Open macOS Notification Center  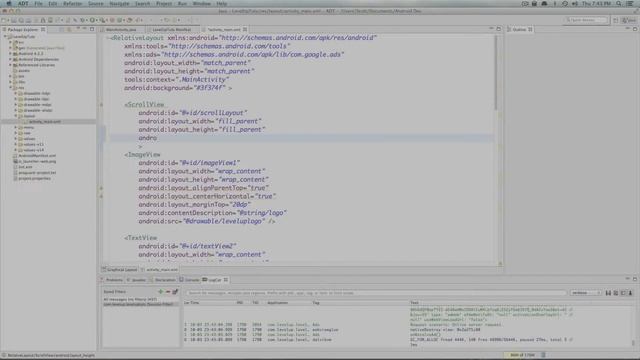click(631, 4)
